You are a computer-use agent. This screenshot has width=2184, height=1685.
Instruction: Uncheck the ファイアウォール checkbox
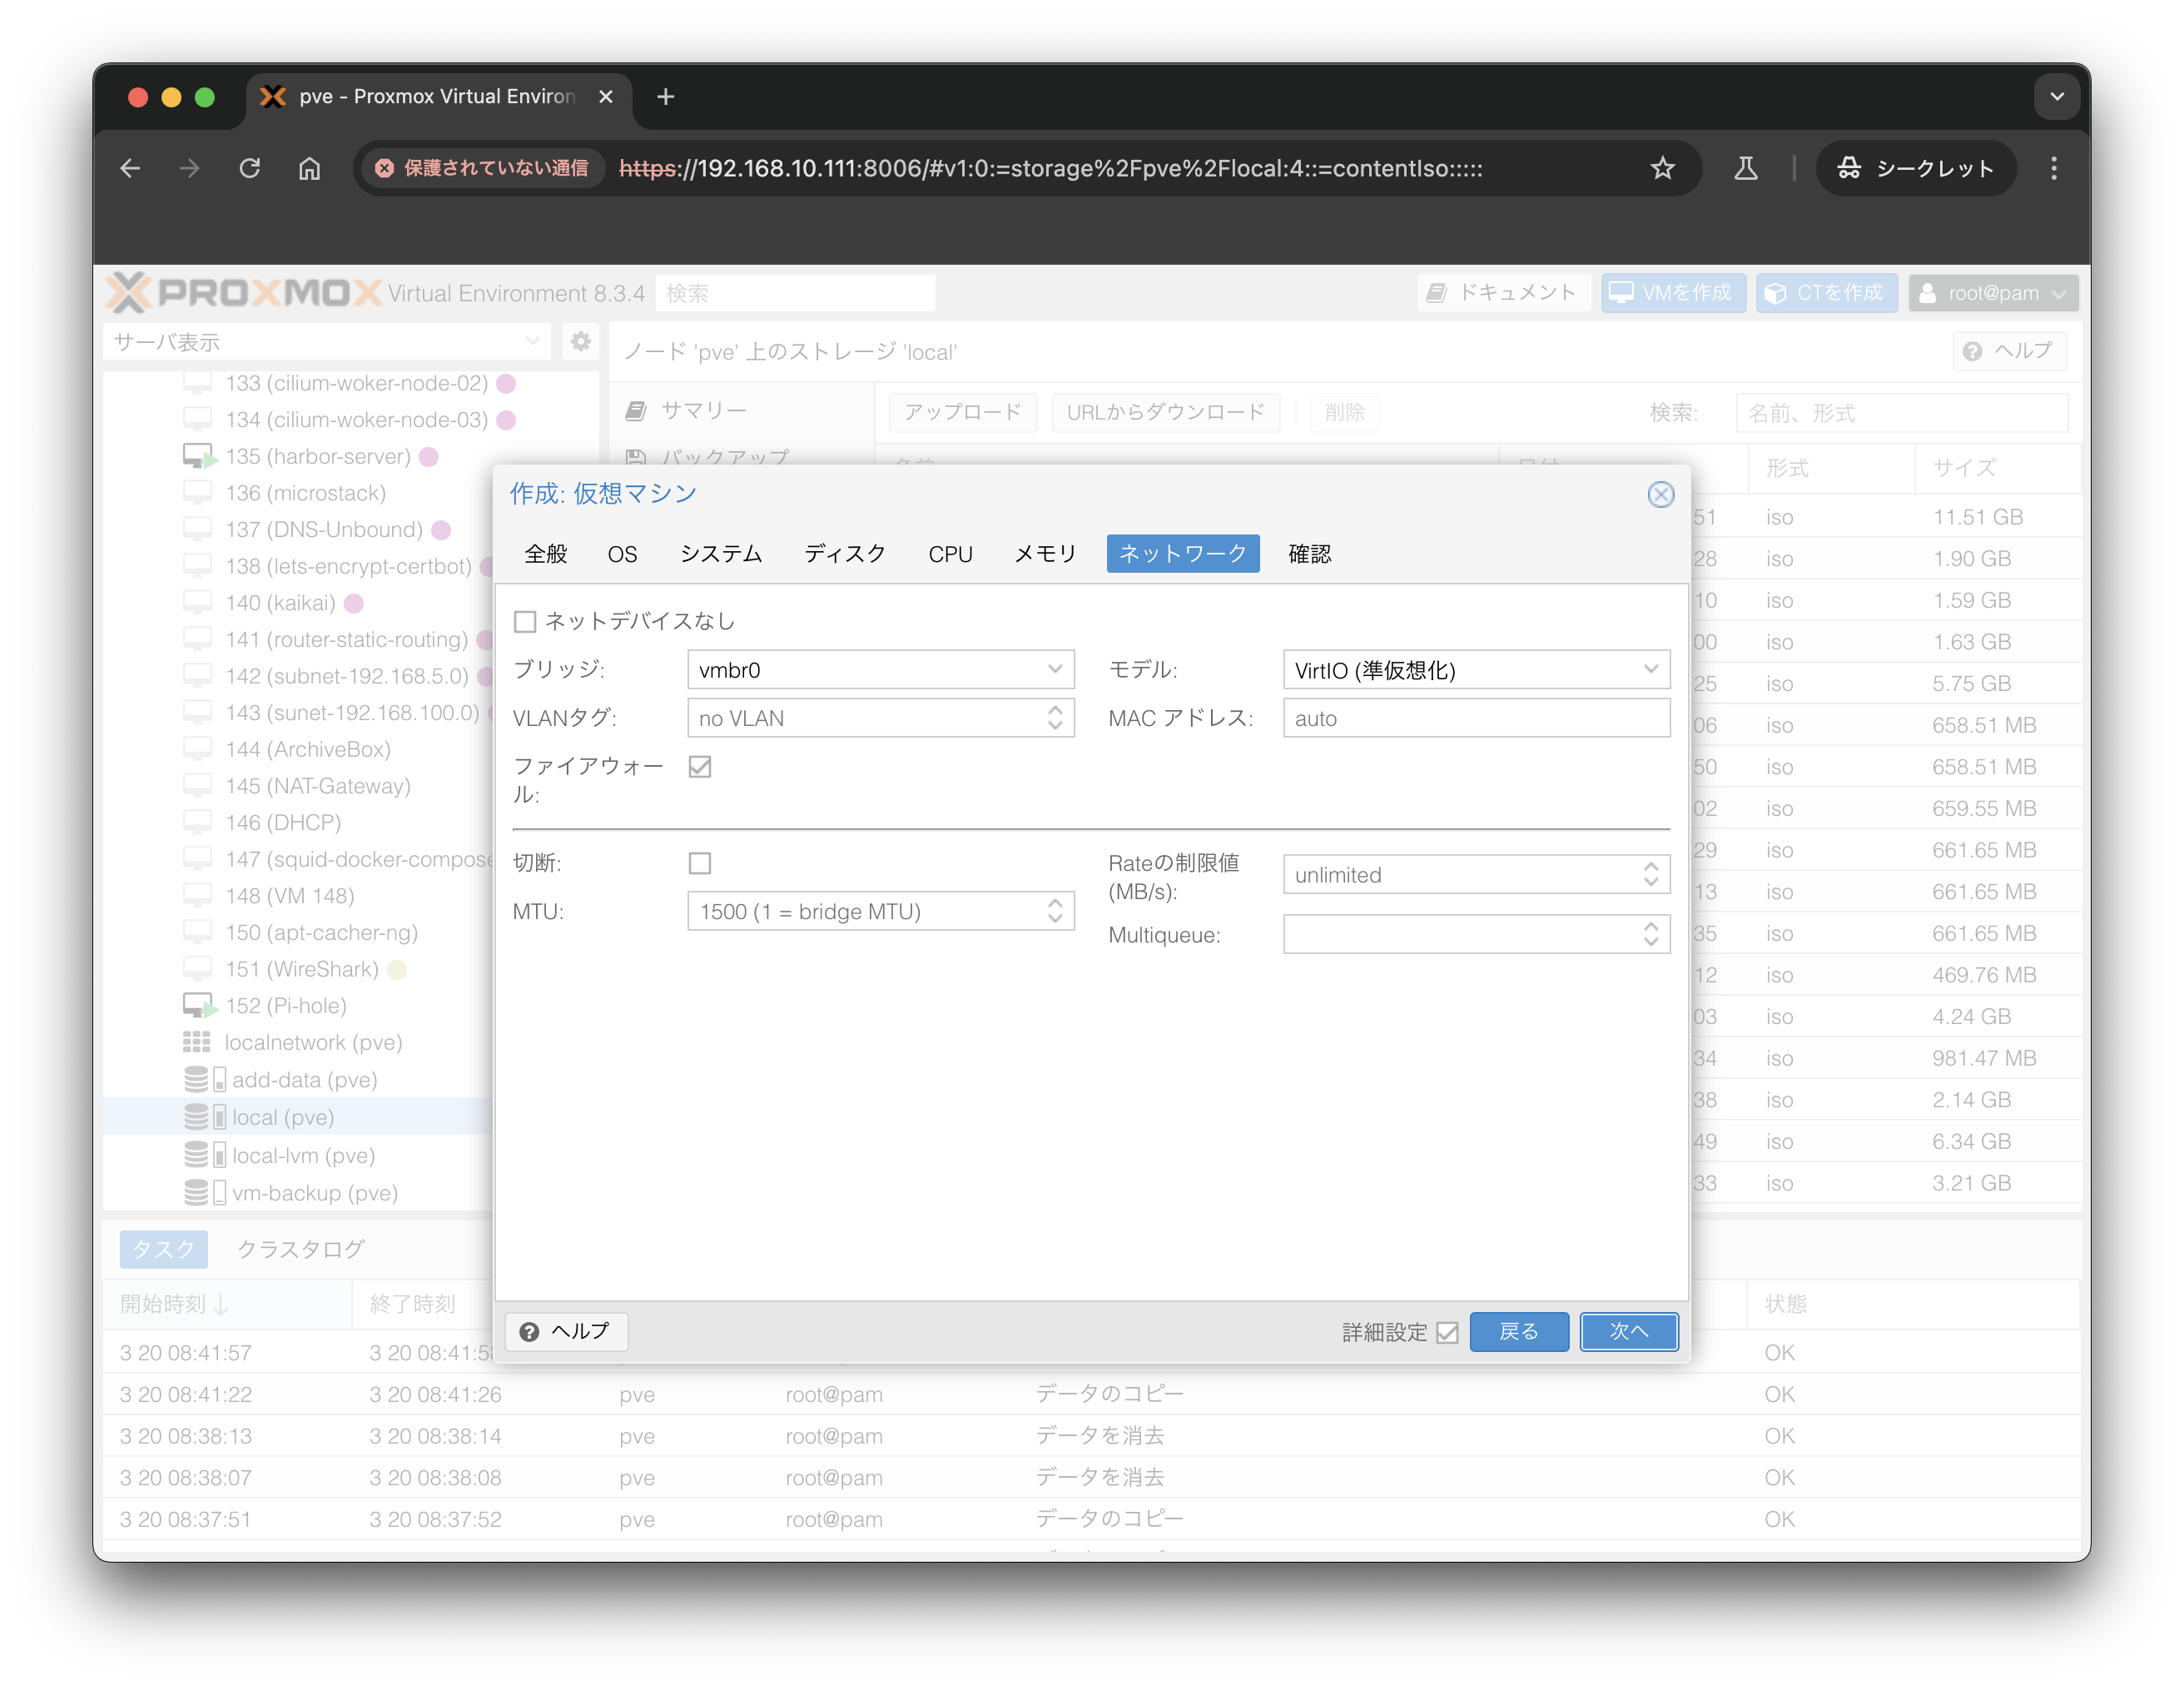click(x=700, y=767)
